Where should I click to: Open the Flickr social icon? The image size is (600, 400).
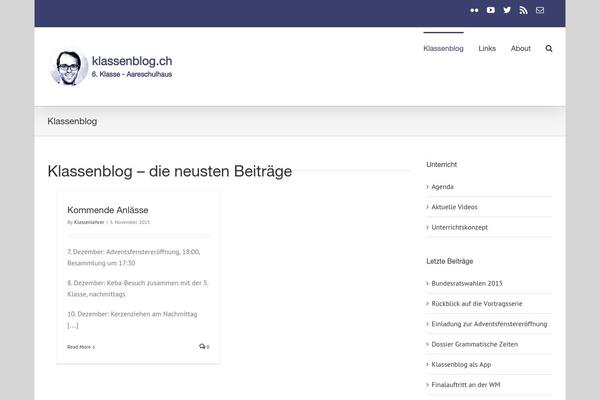(x=474, y=10)
